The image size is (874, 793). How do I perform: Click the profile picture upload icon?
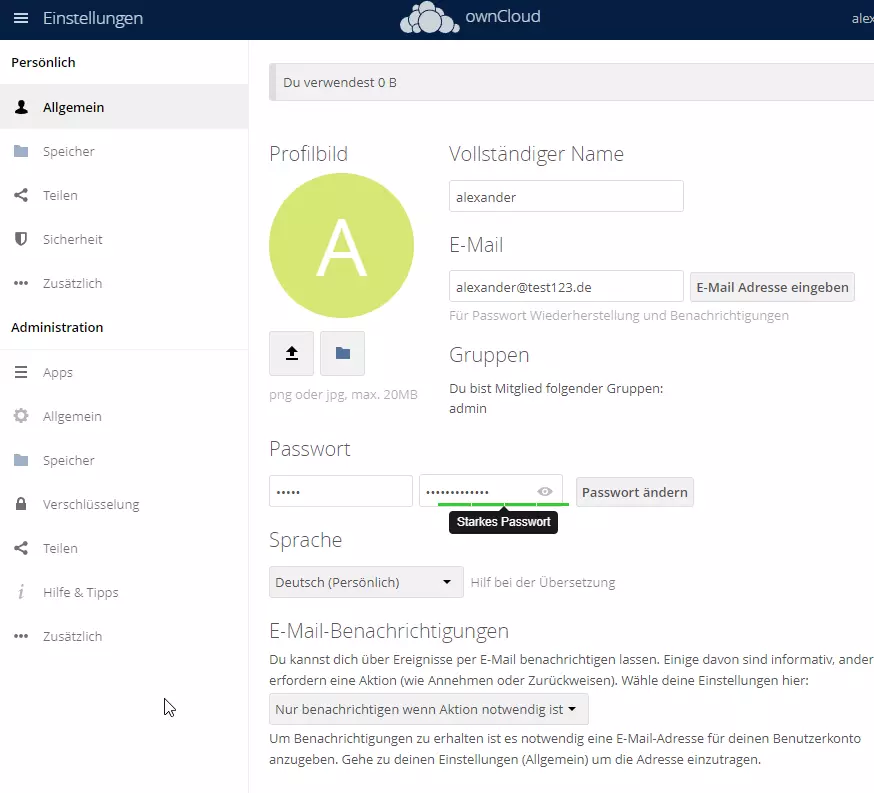[x=291, y=353]
